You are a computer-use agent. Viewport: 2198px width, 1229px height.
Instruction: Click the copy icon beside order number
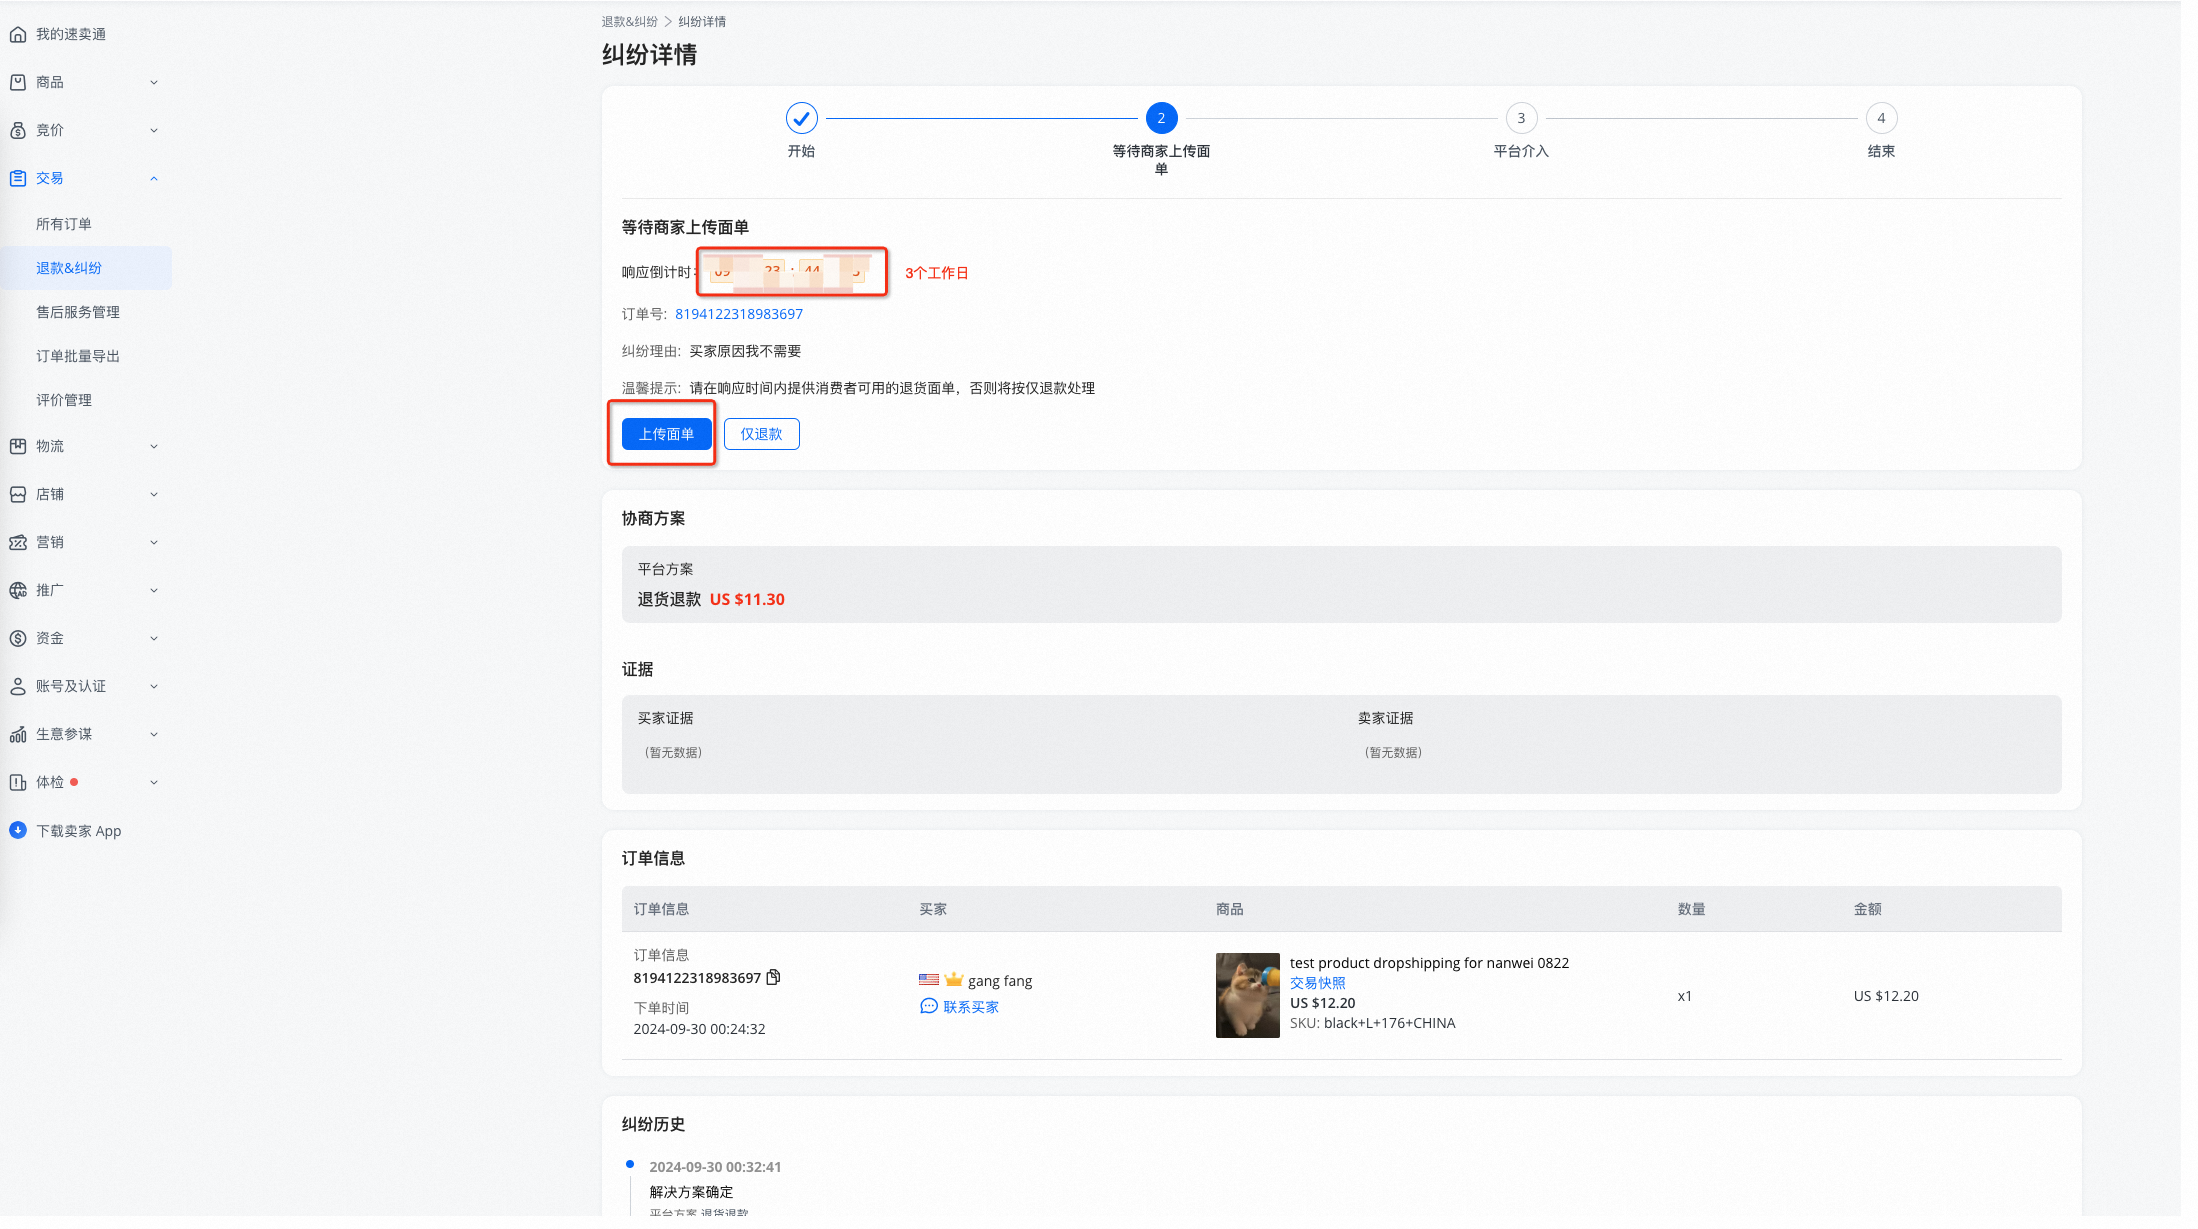[773, 978]
